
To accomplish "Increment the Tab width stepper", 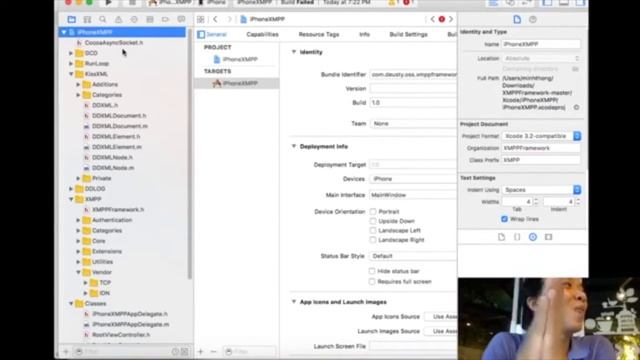I will coord(536,200).
